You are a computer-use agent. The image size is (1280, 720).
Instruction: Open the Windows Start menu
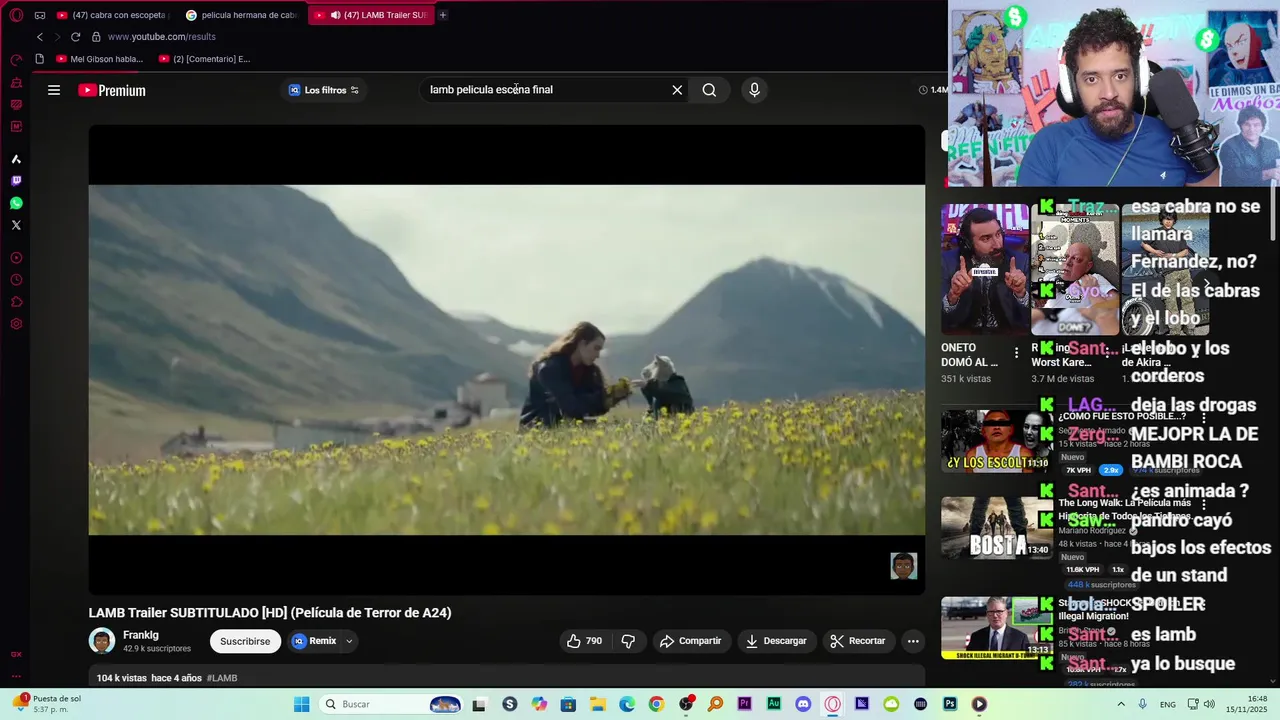pos(301,704)
